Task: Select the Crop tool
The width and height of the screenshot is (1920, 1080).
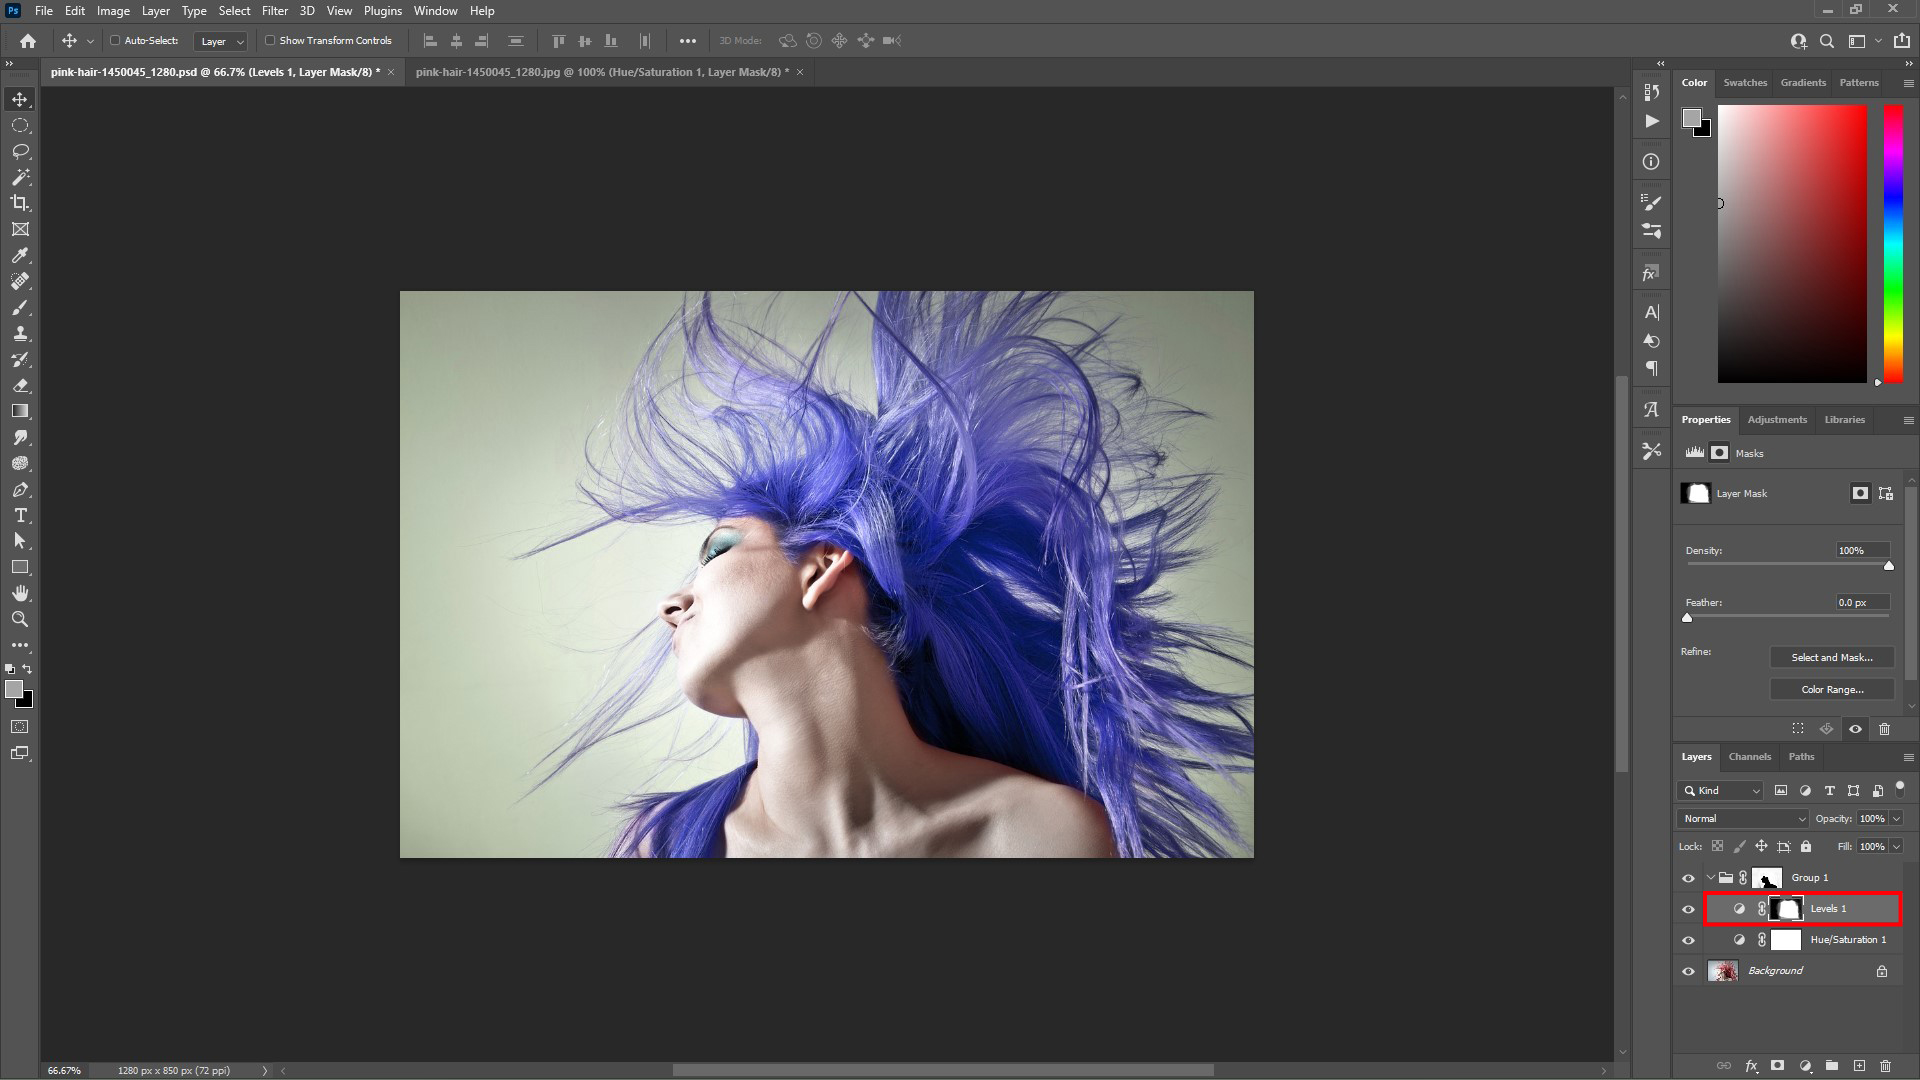Action: pyautogui.click(x=20, y=203)
